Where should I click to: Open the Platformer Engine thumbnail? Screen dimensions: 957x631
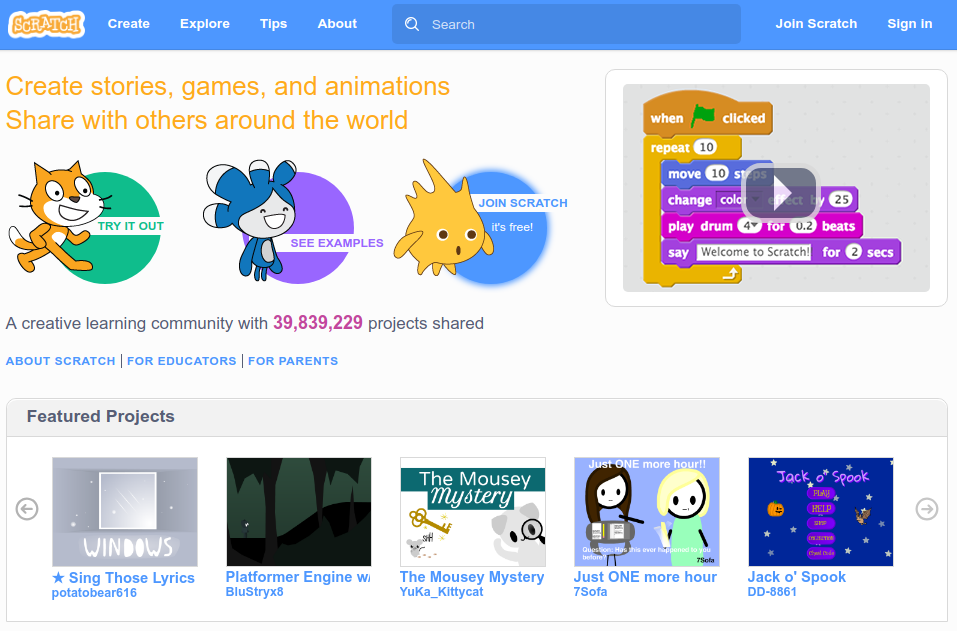(x=299, y=512)
